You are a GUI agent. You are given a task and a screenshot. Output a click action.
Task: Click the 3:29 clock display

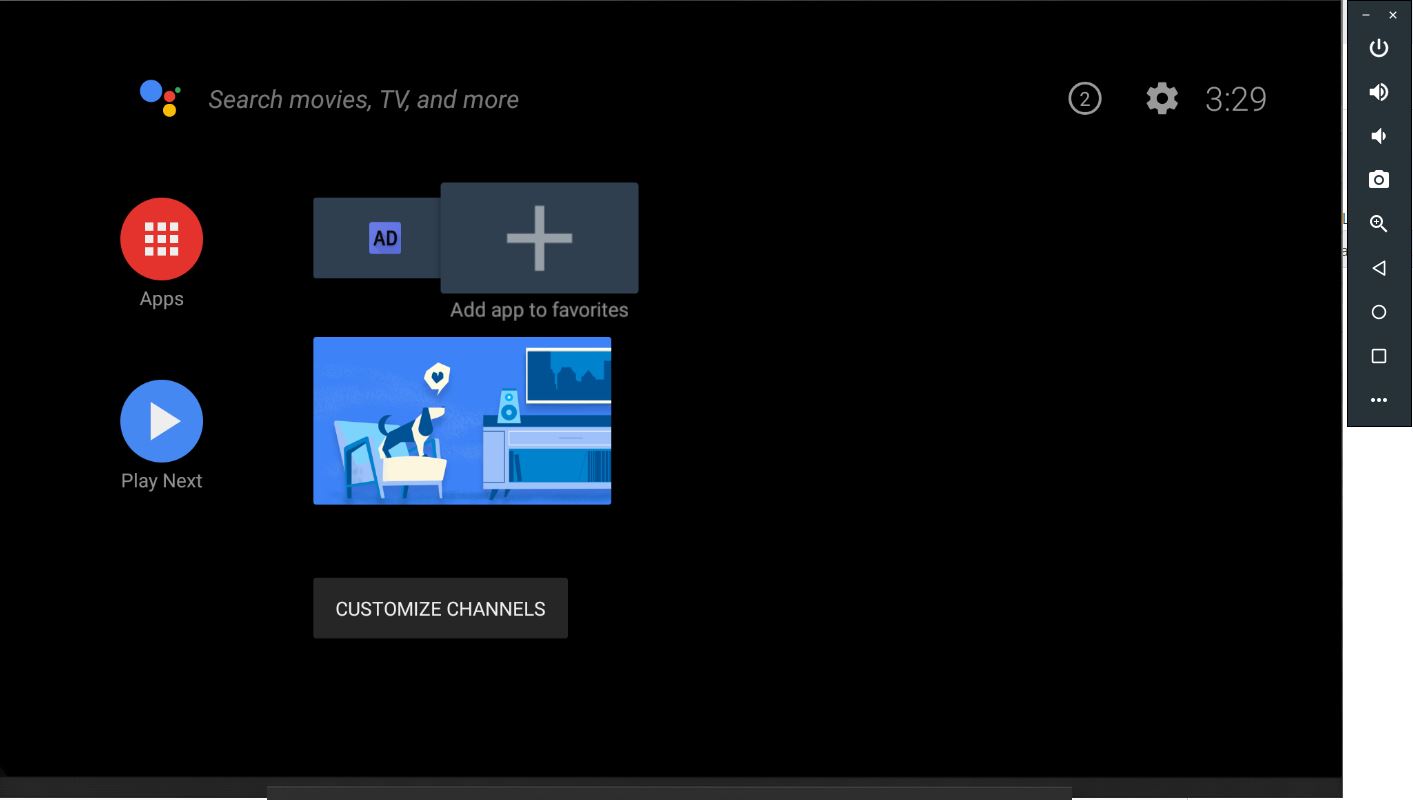[1235, 98]
